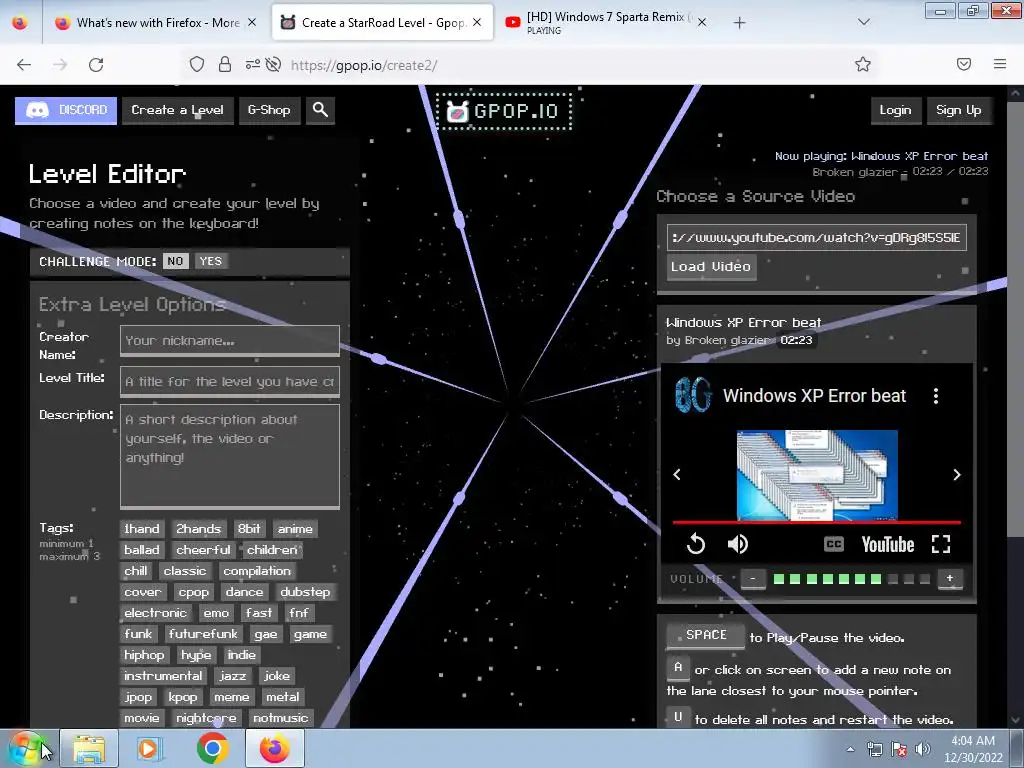The image size is (1024, 768).
Task: Click the browser forward arrow
Action: (60, 64)
